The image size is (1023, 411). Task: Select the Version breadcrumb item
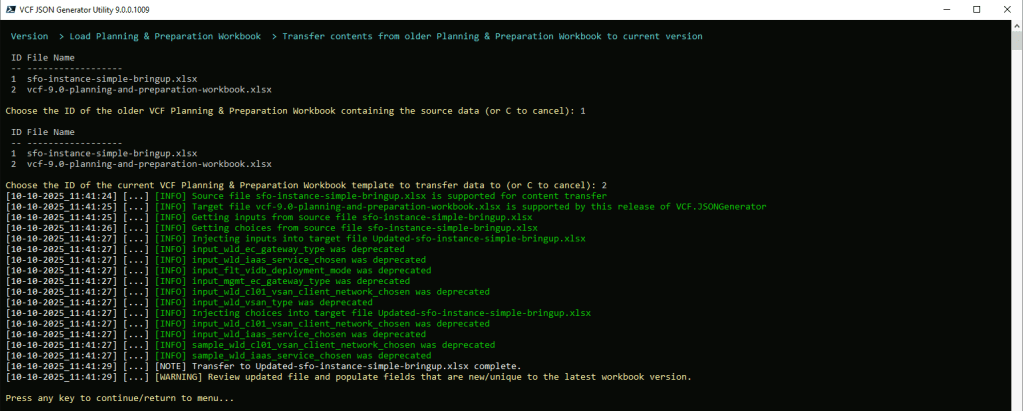point(29,36)
